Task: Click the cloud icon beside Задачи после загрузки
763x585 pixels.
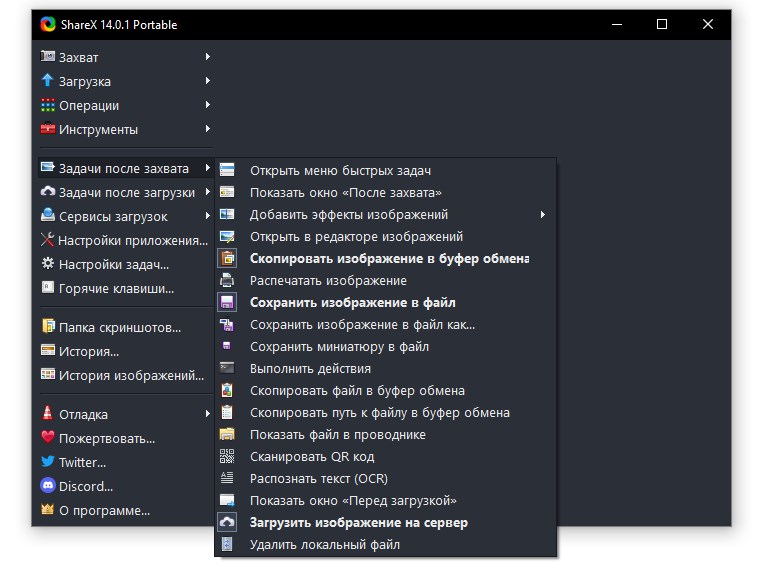Action: 48,191
